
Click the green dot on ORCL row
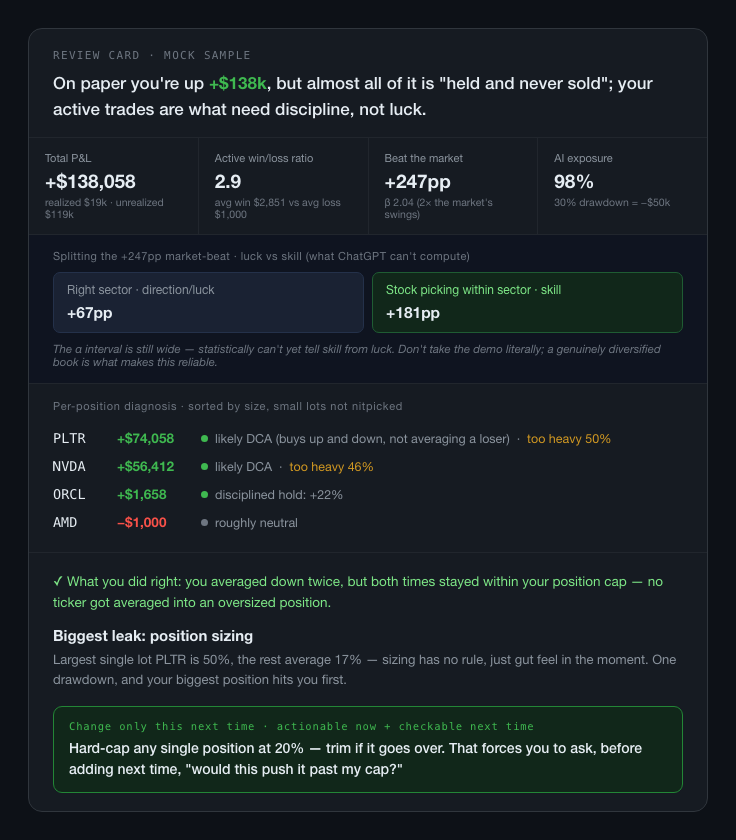tap(204, 494)
